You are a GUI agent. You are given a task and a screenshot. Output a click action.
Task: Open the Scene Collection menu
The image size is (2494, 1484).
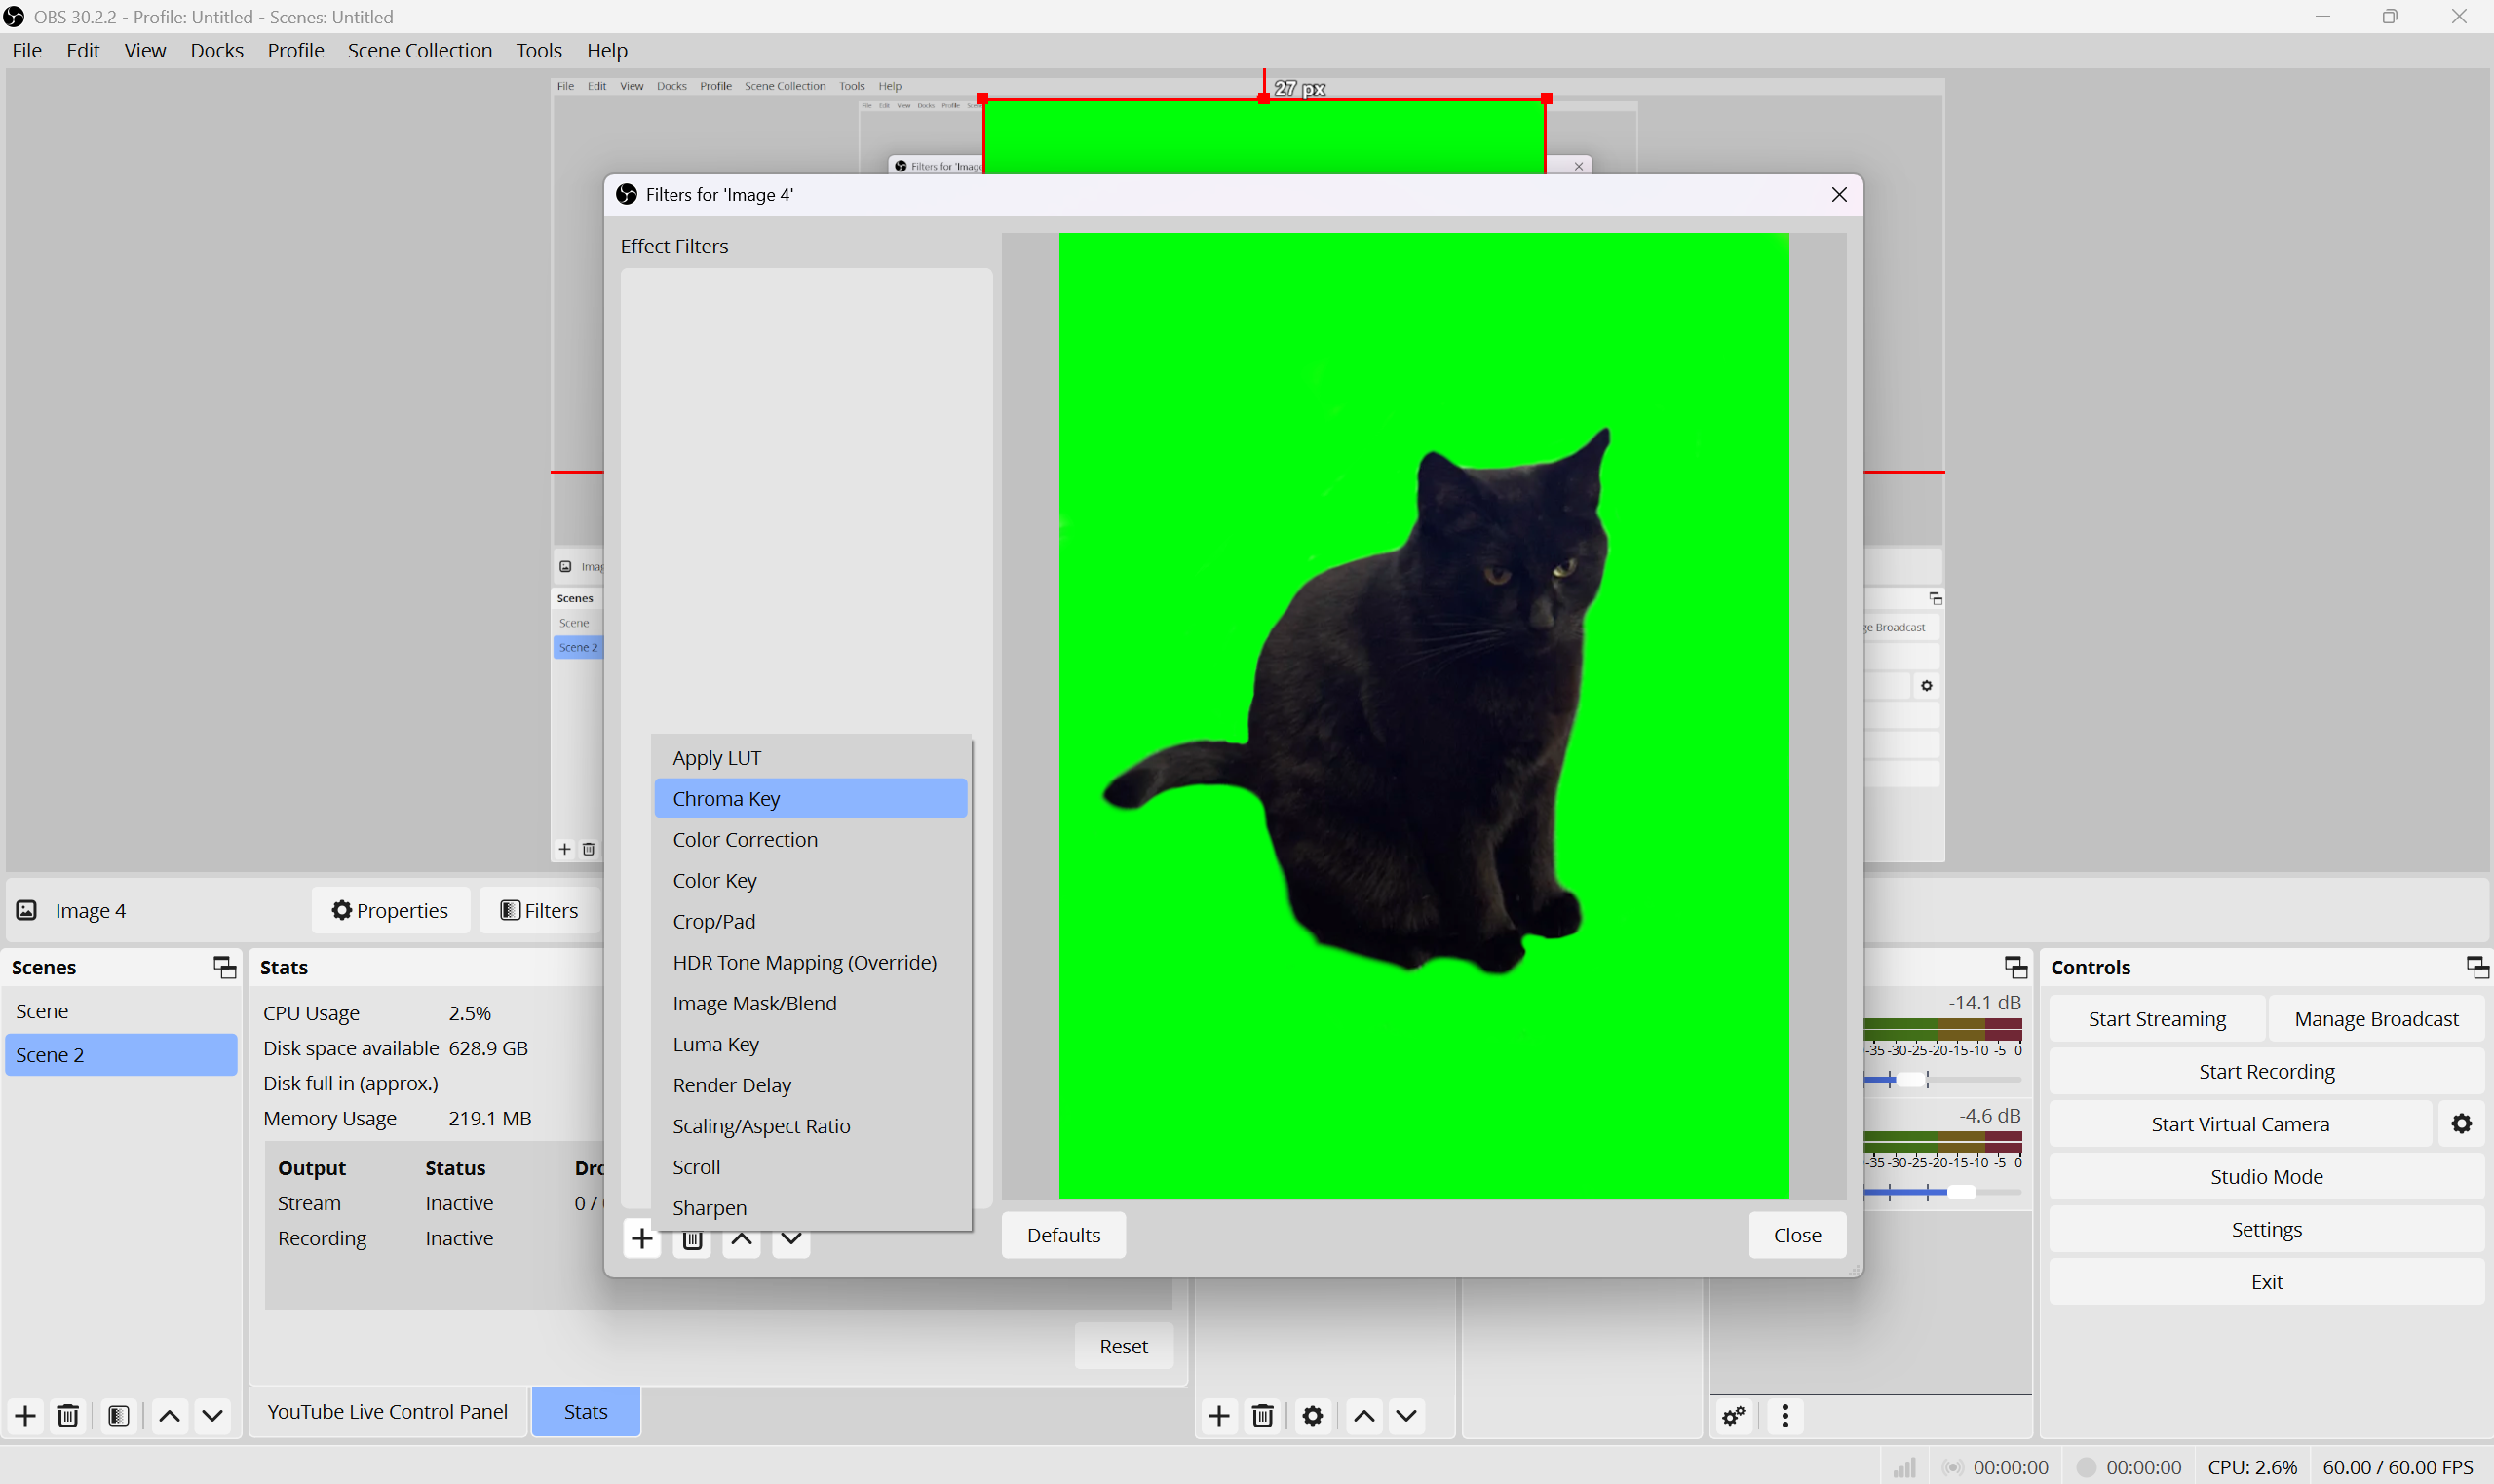[x=420, y=50]
